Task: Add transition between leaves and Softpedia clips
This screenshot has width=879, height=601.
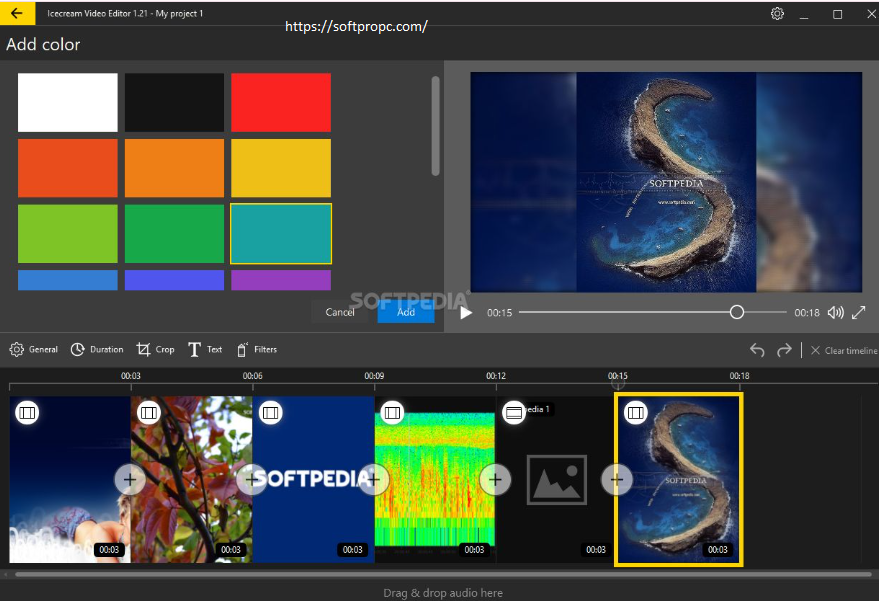Action: 252,479
